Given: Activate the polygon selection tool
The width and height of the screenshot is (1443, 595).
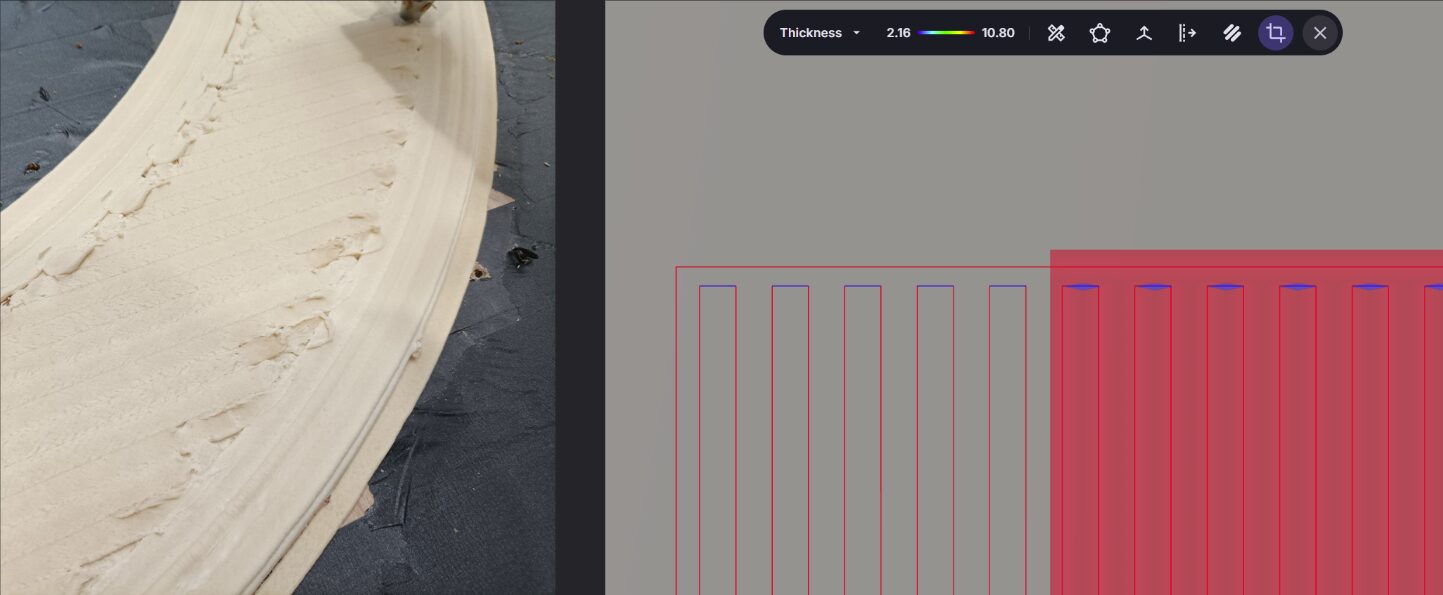Looking at the screenshot, I should [1100, 33].
